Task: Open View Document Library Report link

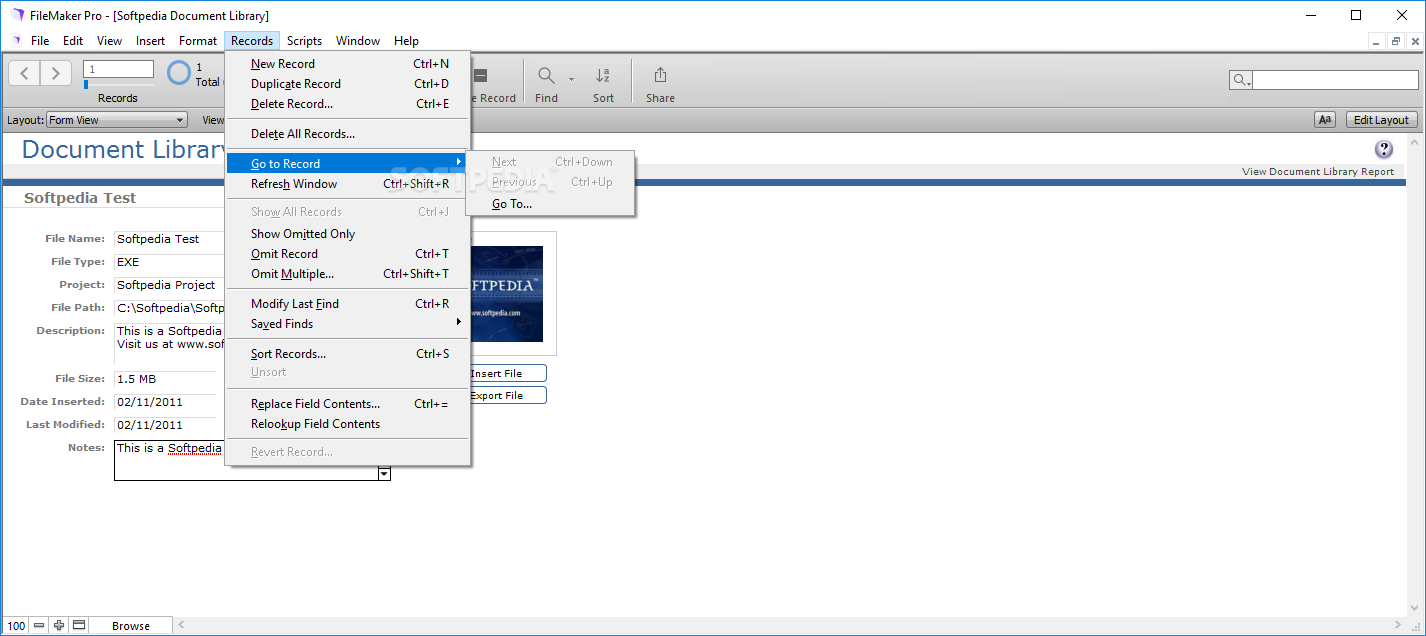Action: (x=1318, y=172)
